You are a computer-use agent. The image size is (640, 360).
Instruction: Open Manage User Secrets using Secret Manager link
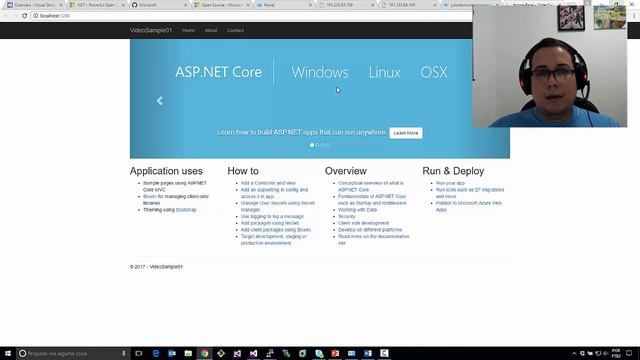(x=278, y=206)
